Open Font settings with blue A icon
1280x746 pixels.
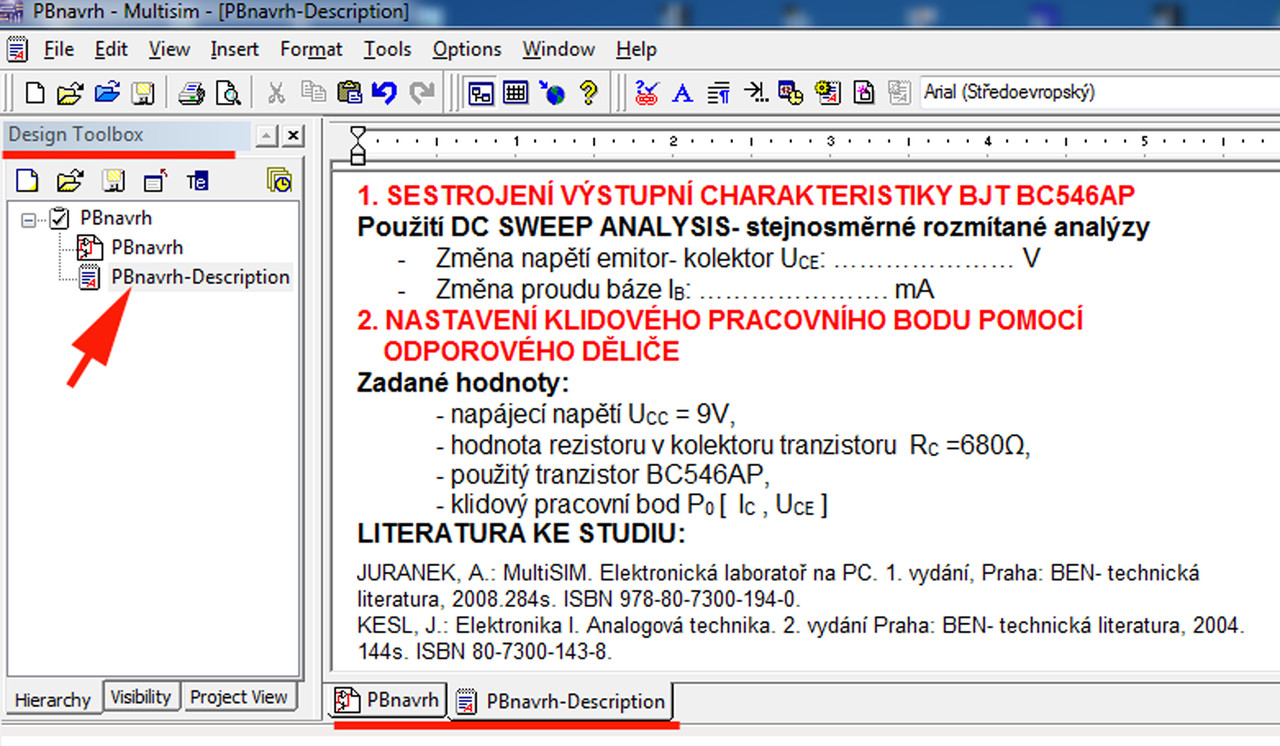click(x=682, y=93)
